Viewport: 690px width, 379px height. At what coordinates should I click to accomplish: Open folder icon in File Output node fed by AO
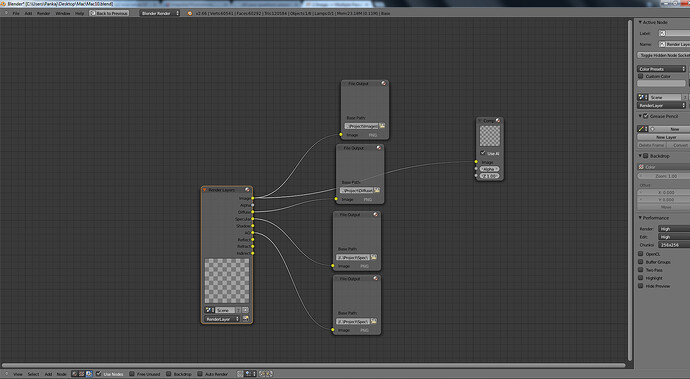click(x=374, y=321)
